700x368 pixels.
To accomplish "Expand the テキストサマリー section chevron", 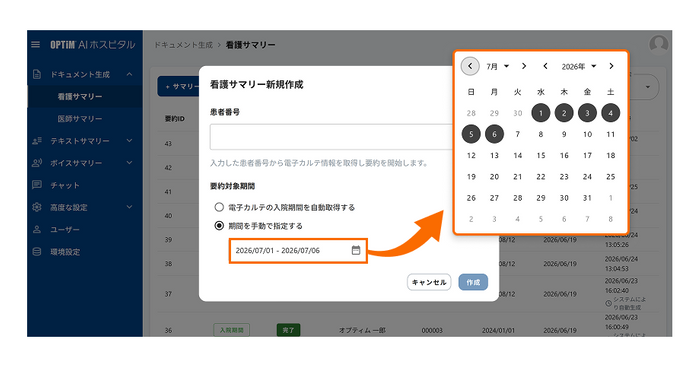I will [x=129, y=141].
